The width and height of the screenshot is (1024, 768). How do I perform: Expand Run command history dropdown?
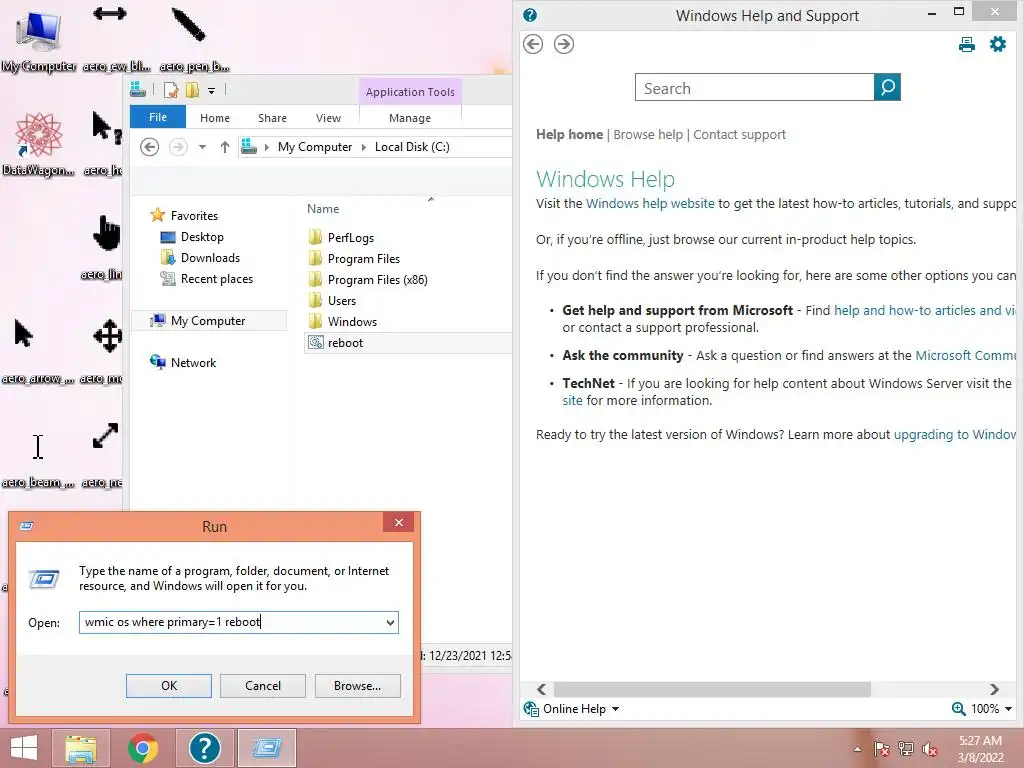coord(391,622)
